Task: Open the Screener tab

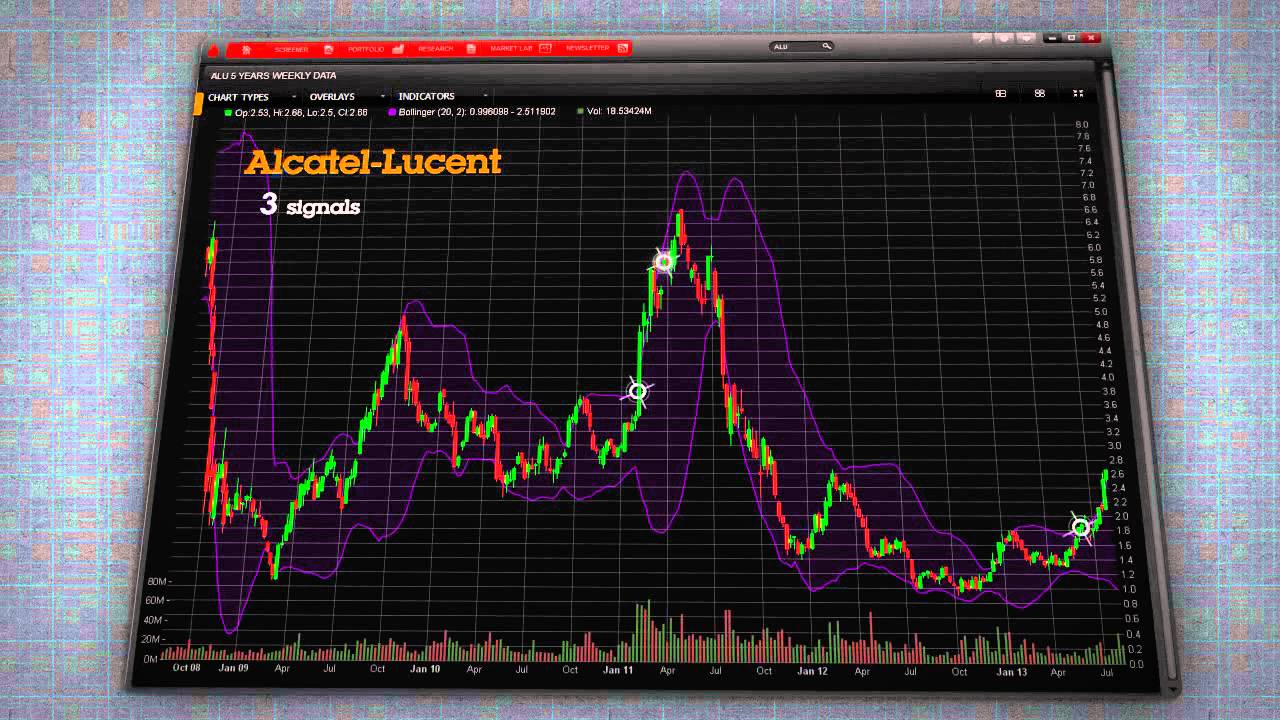Action: coord(292,49)
